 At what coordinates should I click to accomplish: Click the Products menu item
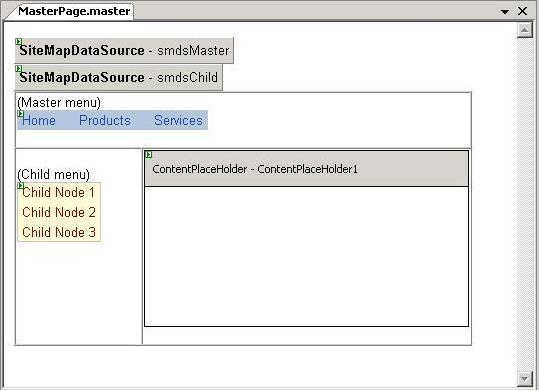pyautogui.click(x=105, y=120)
